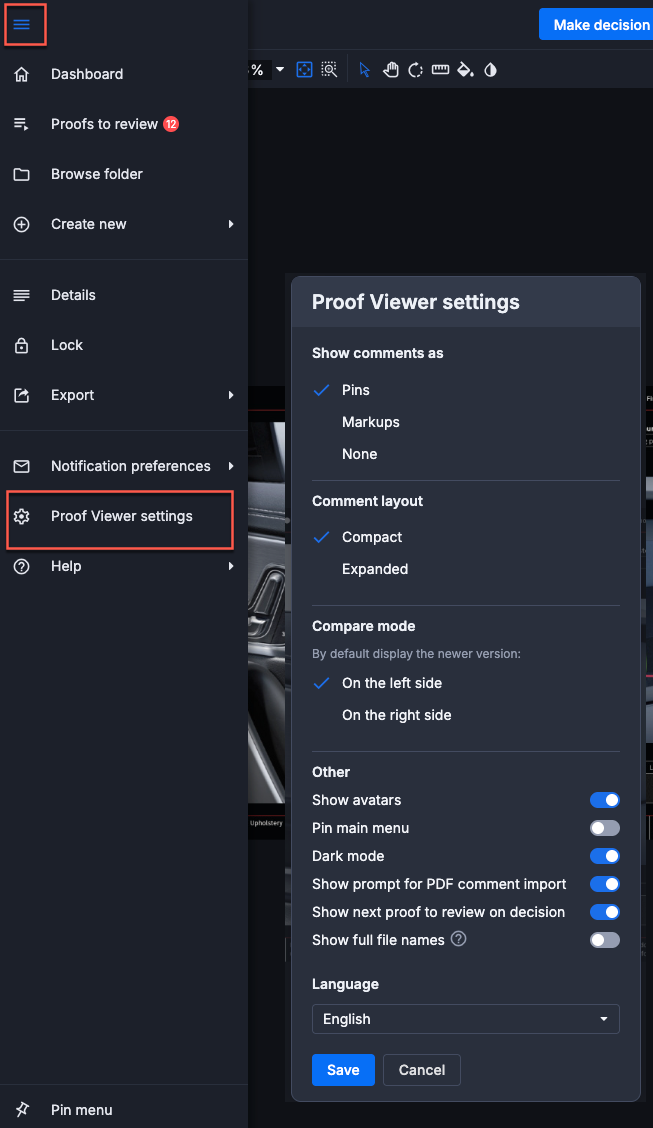This screenshot has width=653, height=1128.
Task: Turn off Dark mode
Action: coord(604,856)
